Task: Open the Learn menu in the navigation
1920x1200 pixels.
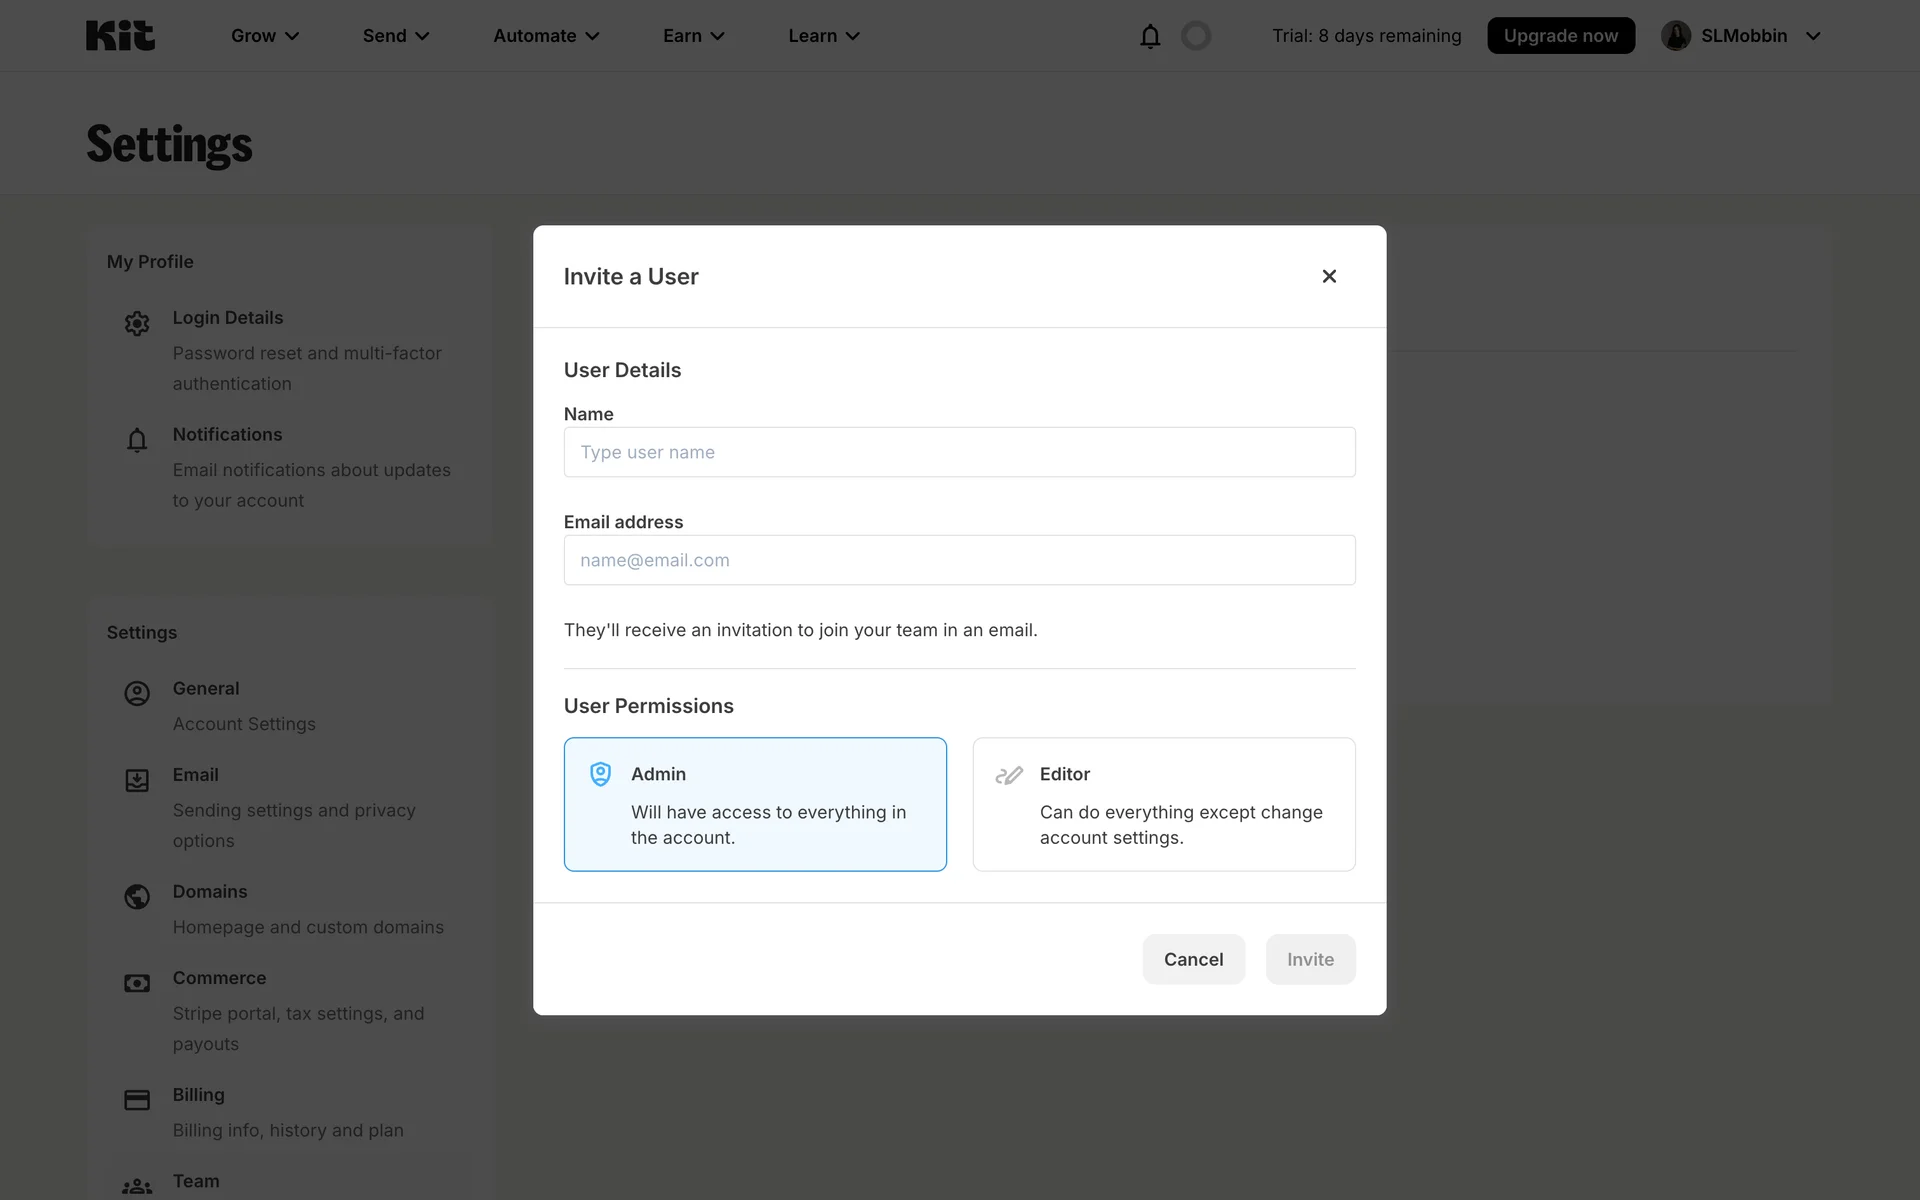Action: tap(824, 36)
